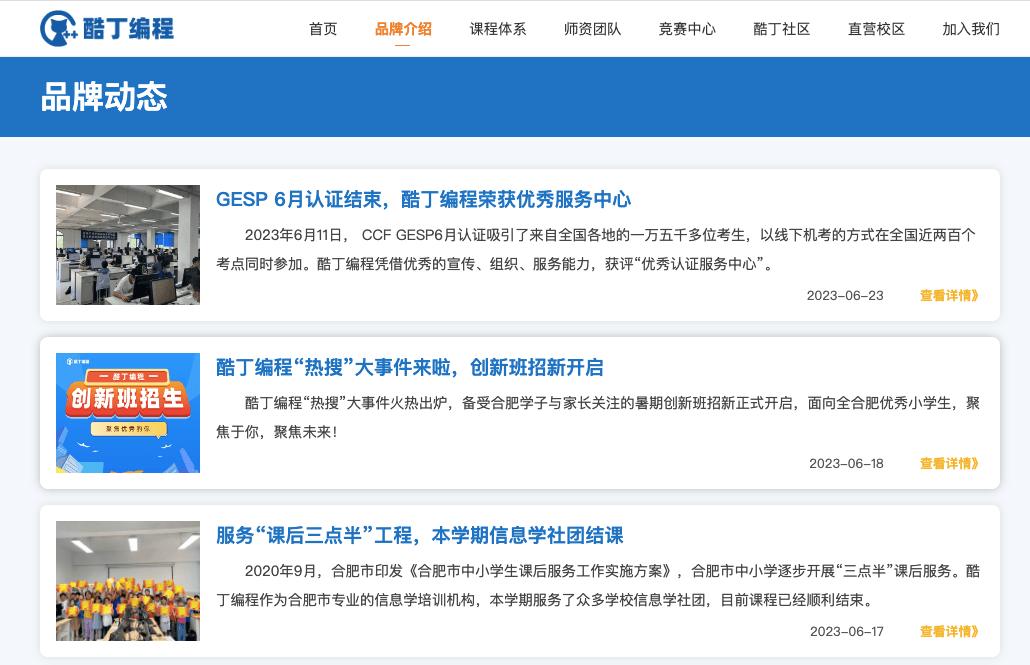Open the 师资团队 menu item
The height and width of the screenshot is (665, 1030).
592,29
